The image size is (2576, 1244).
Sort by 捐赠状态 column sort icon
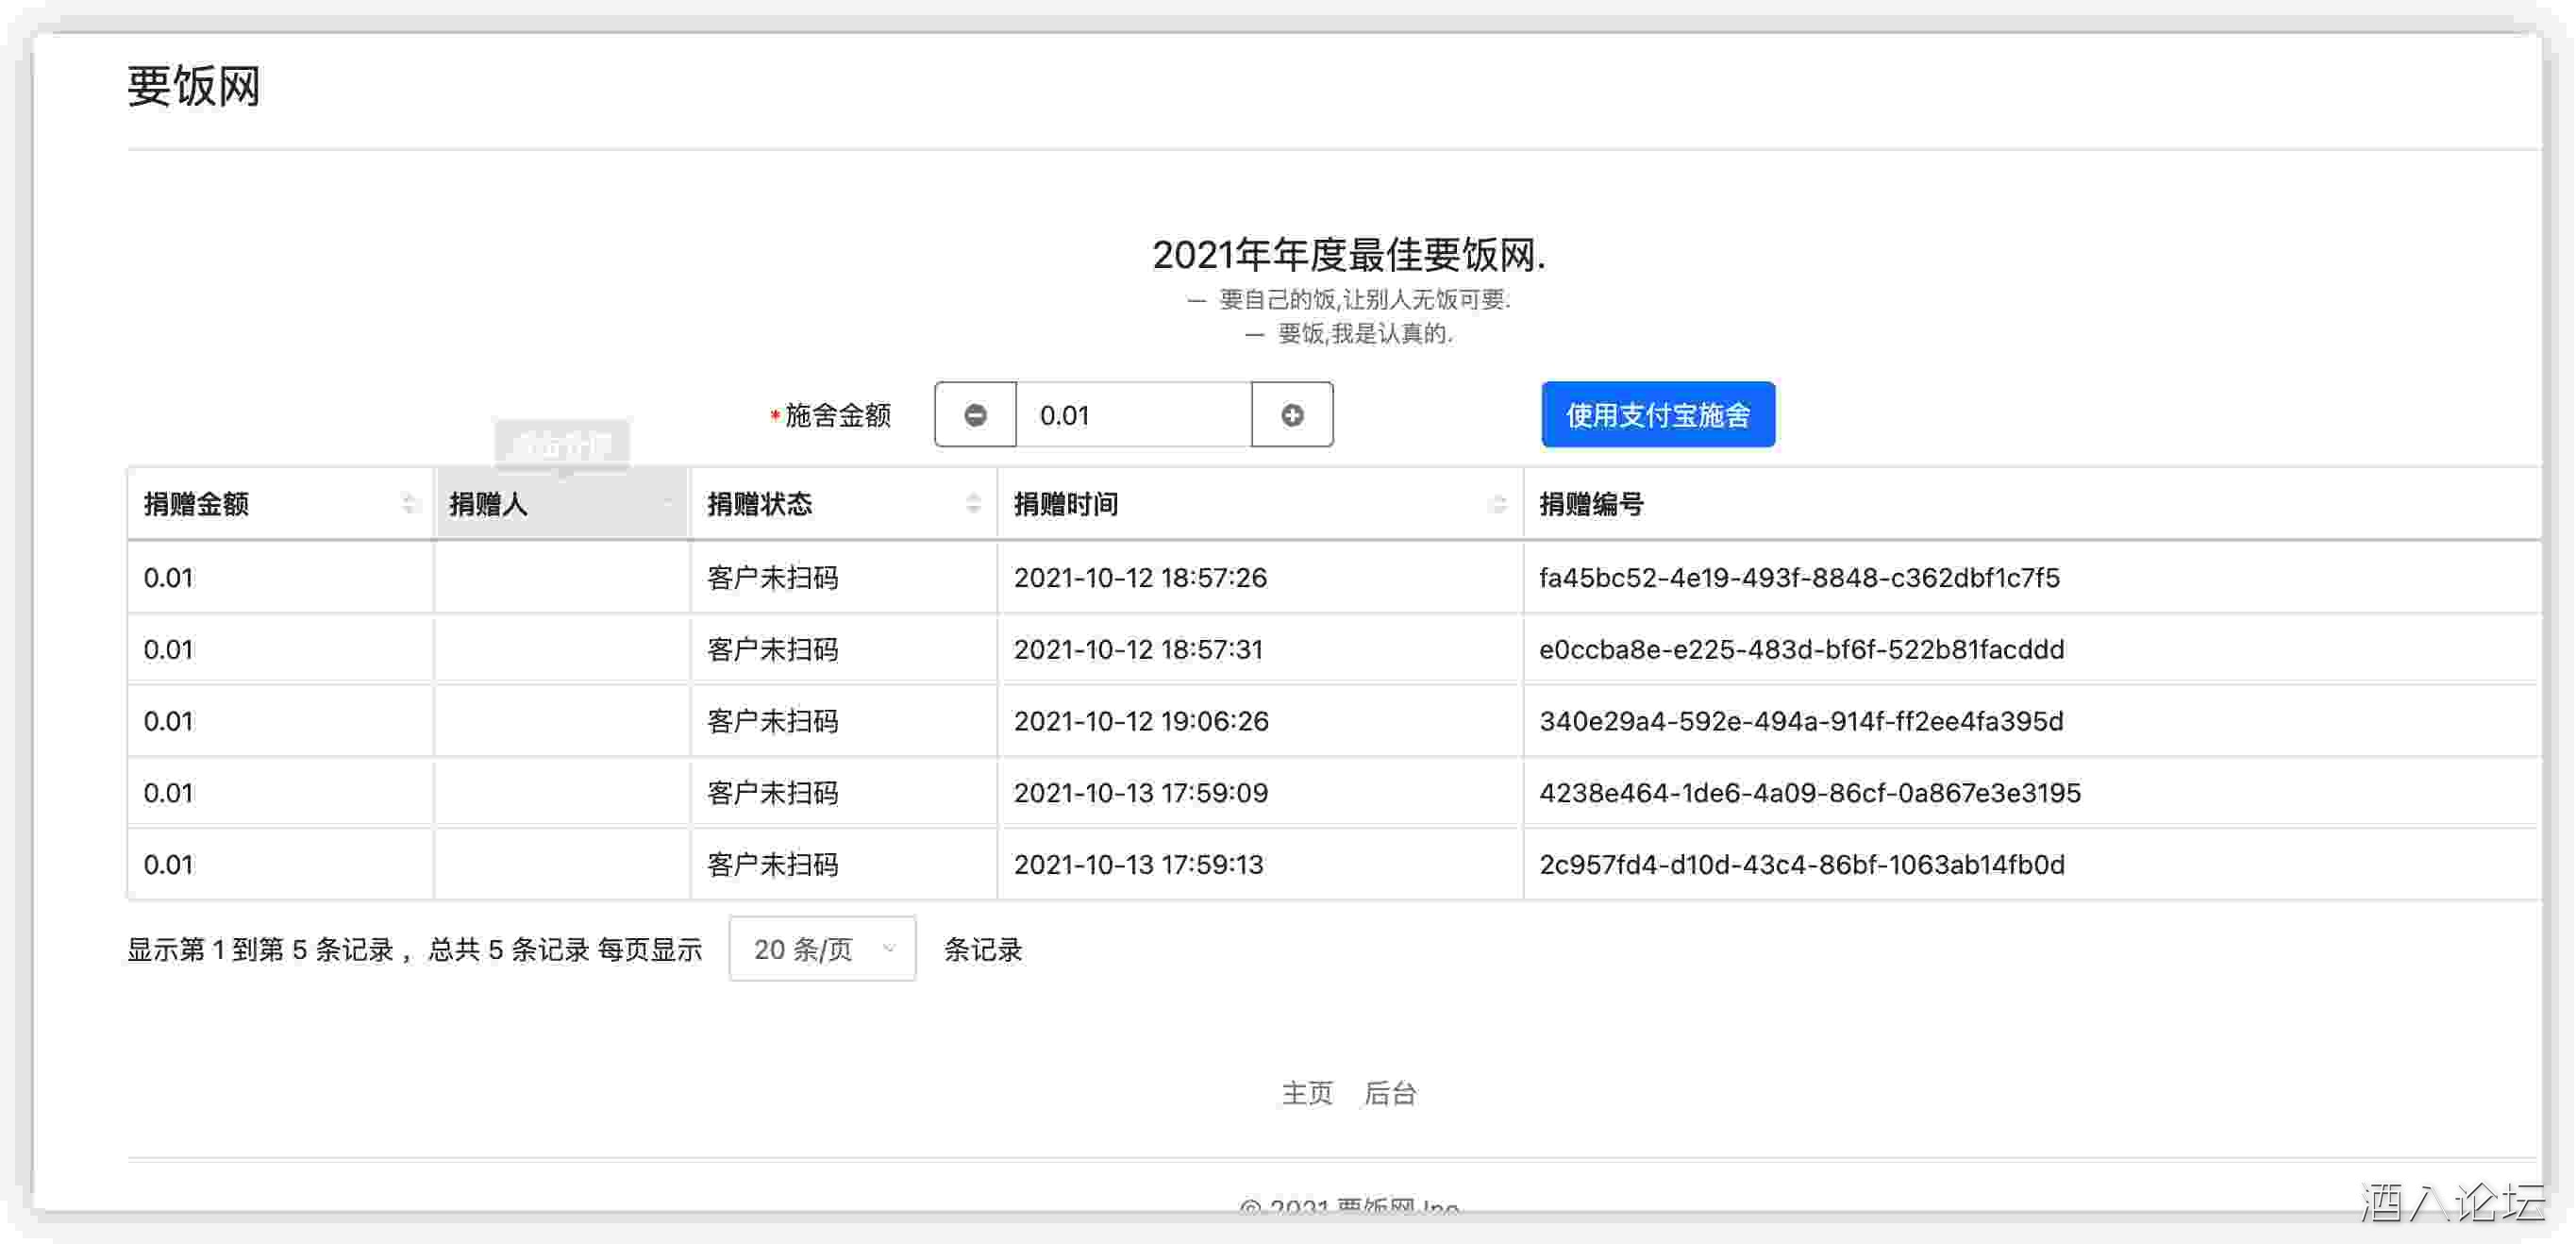click(973, 504)
